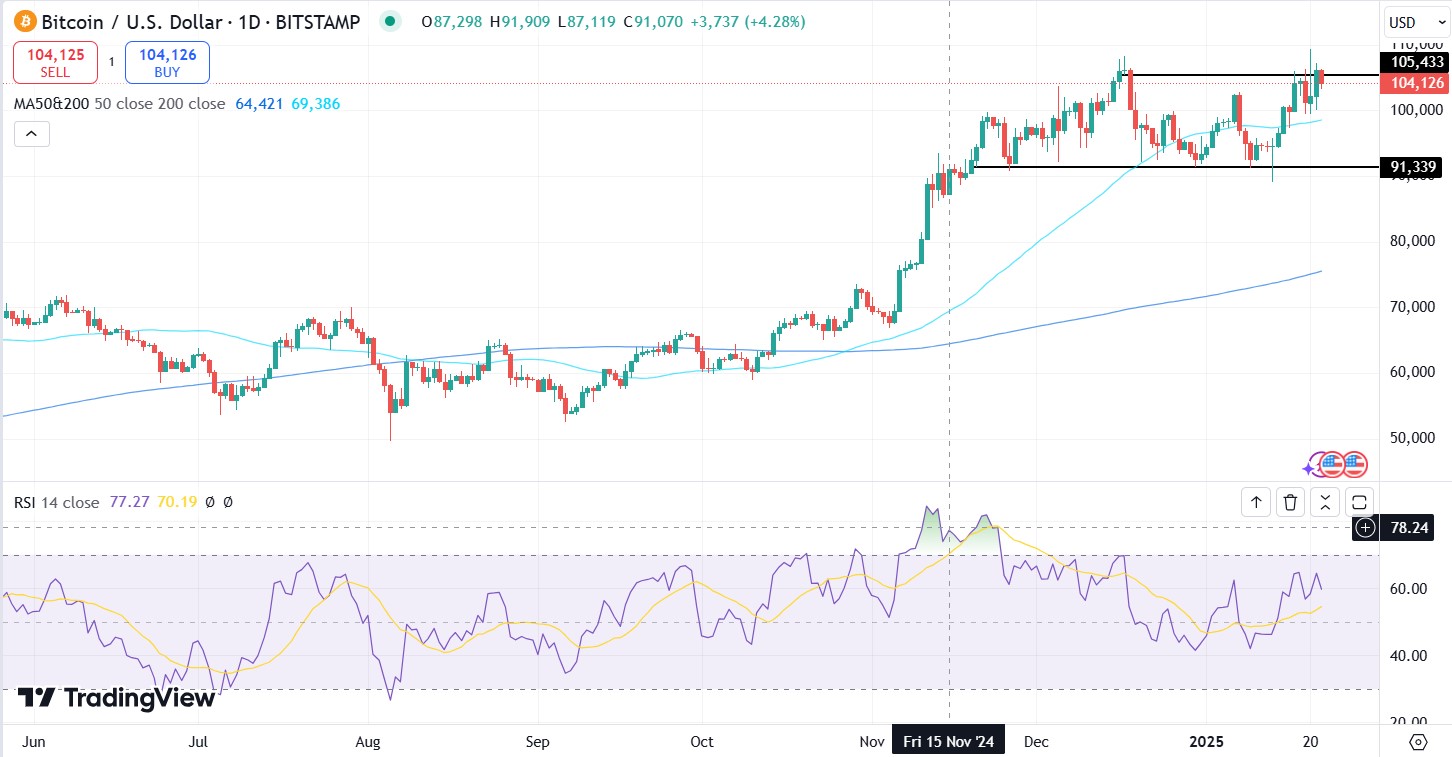
Task: Delete the RSI pane using trash icon
Action: click(x=1291, y=502)
